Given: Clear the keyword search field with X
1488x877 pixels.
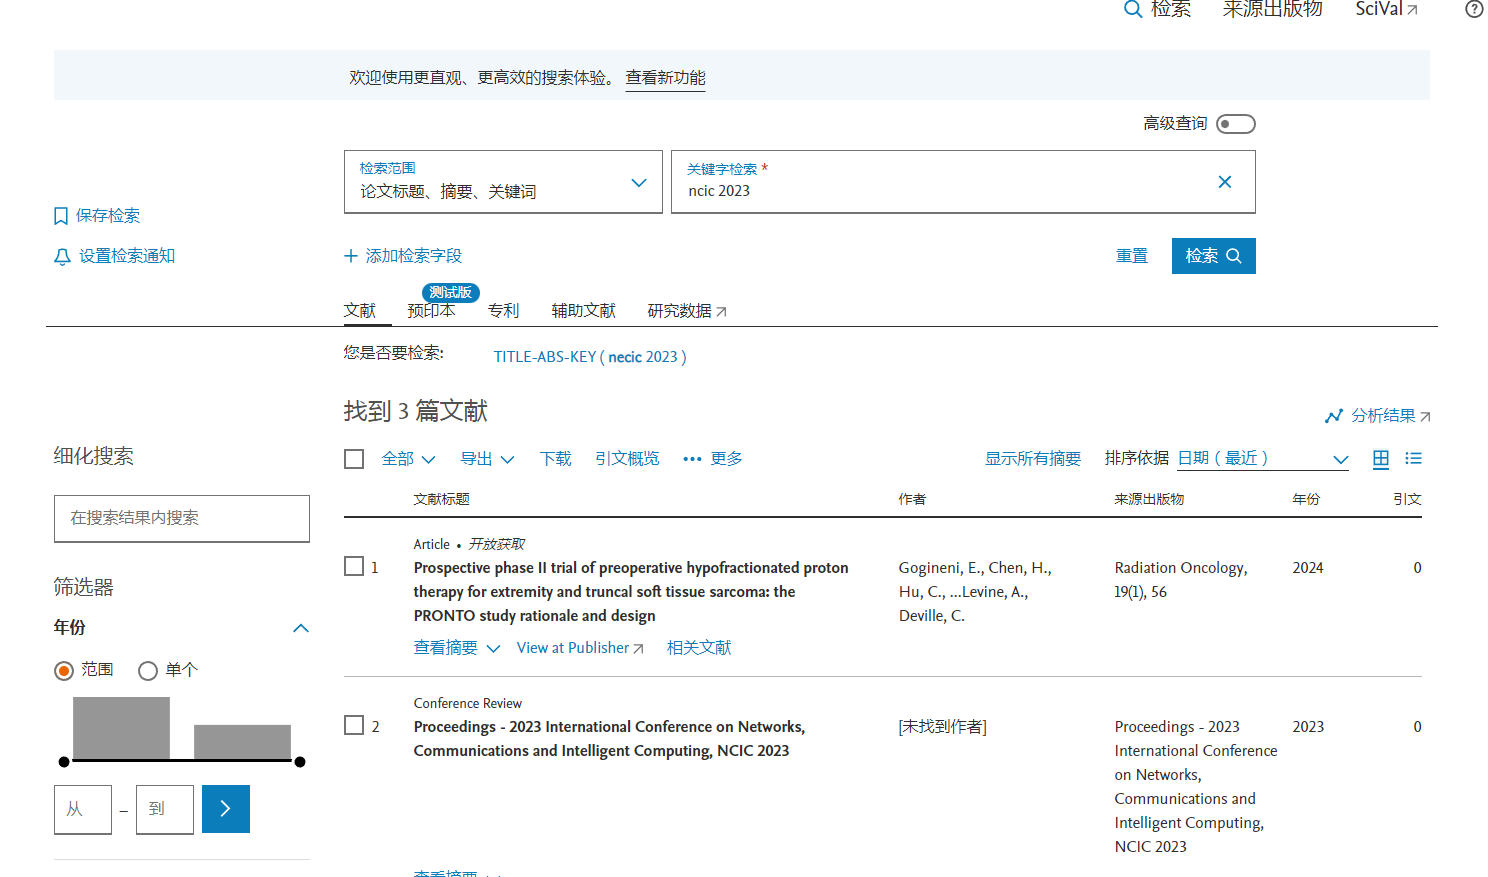Looking at the screenshot, I should coord(1224,182).
